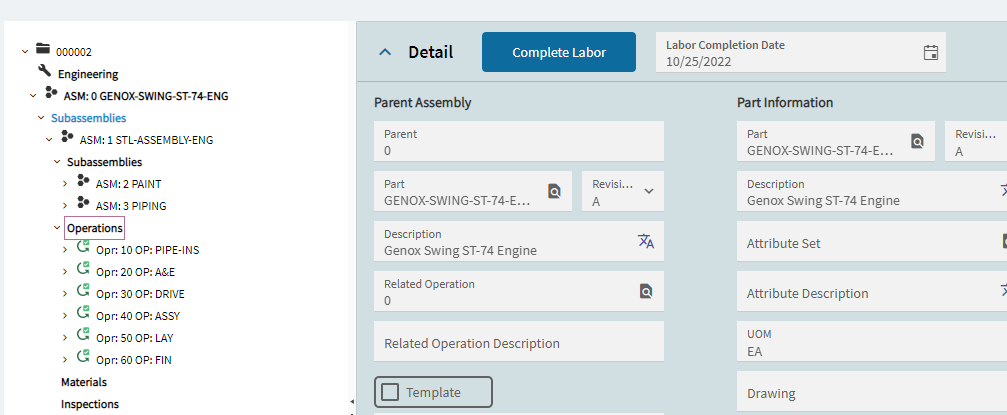Click the assembly icon for ASM: 2 PAINT
The height and width of the screenshot is (415, 1007).
pos(83,183)
